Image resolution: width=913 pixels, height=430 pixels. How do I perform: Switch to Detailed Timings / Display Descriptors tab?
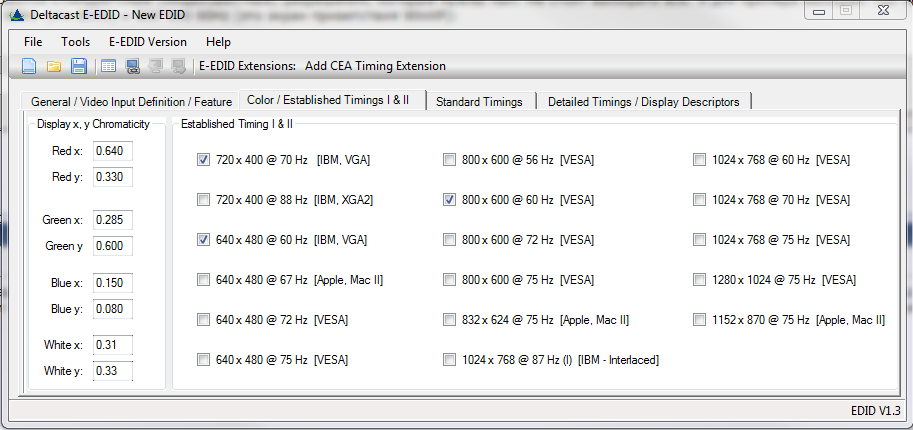tap(643, 102)
